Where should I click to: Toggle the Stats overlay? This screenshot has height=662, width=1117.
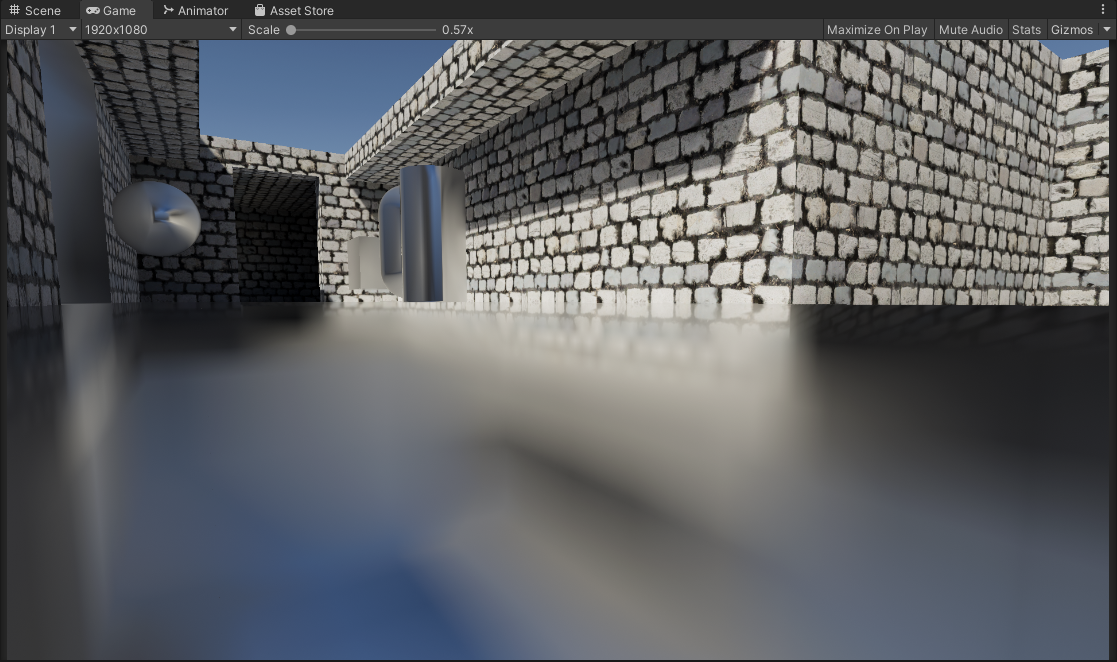pos(1026,30)
